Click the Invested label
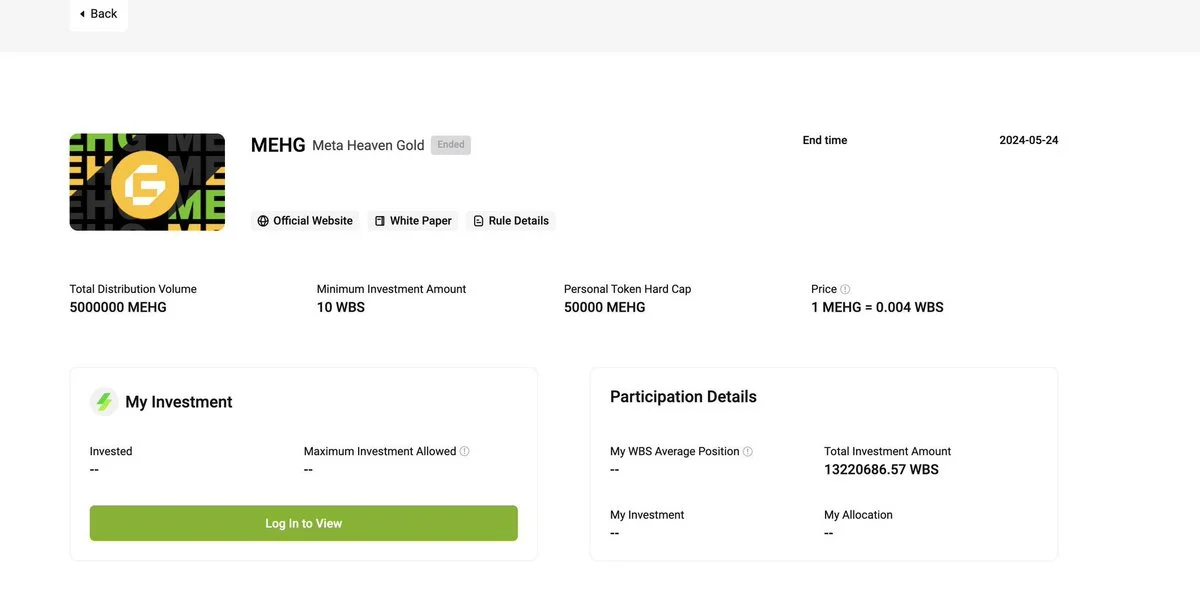Screen dimensions: 1200x615 (x=111, y=452)
